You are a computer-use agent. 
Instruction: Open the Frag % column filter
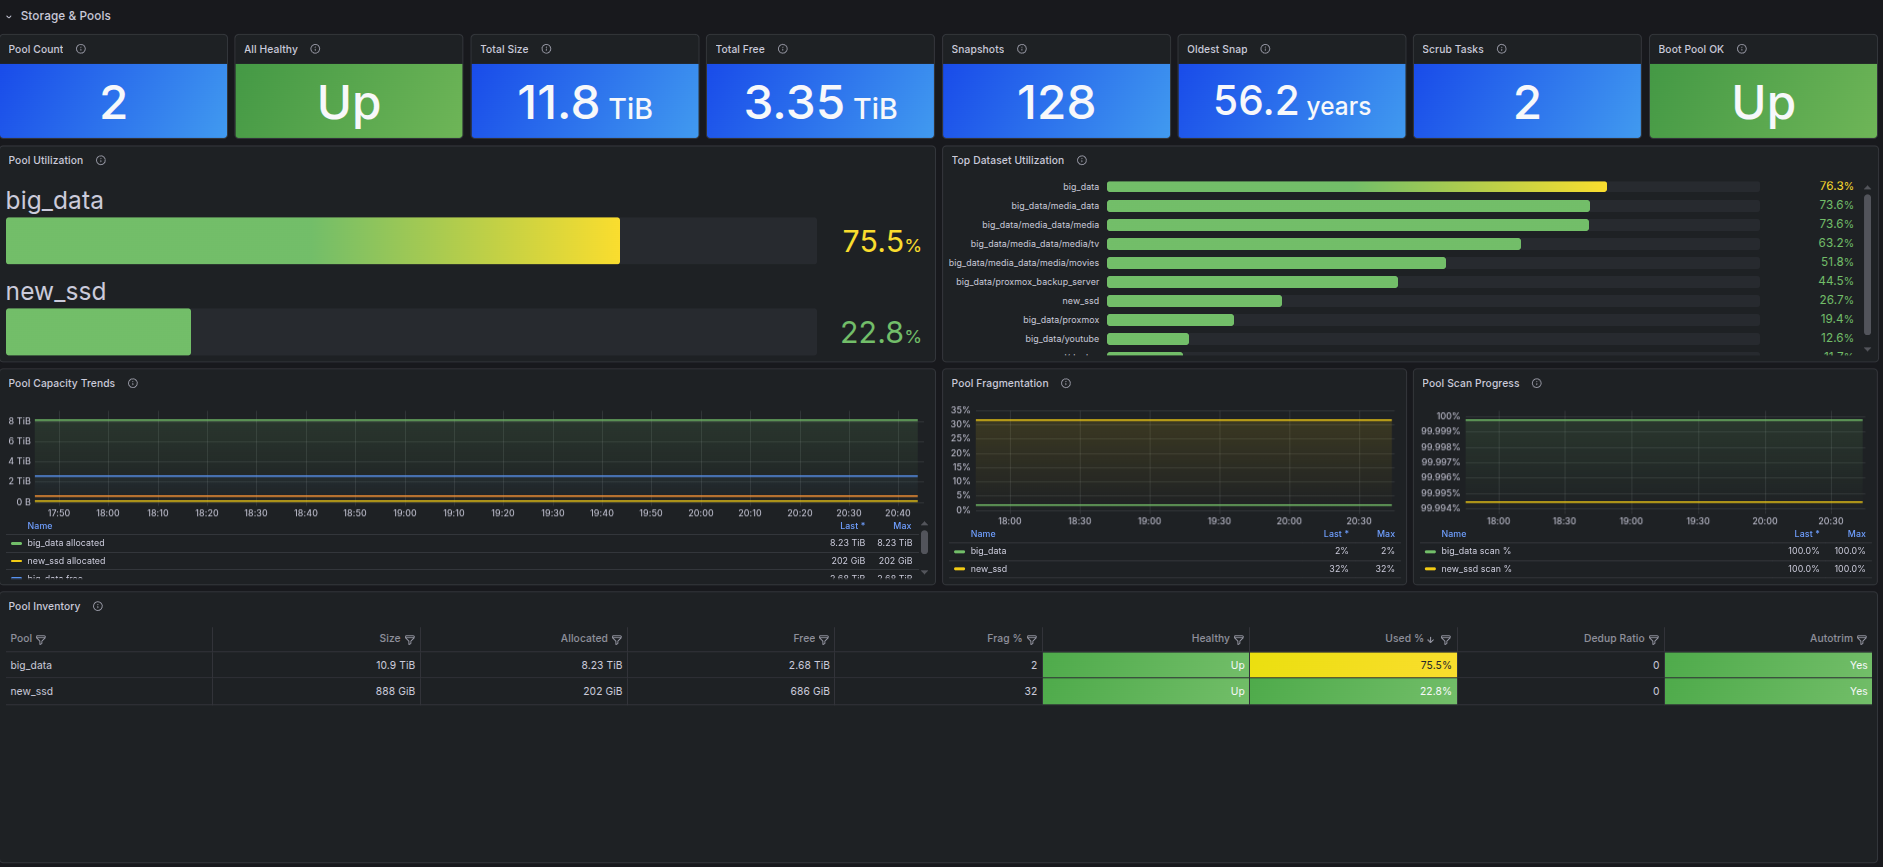[x=1032, y=640]
